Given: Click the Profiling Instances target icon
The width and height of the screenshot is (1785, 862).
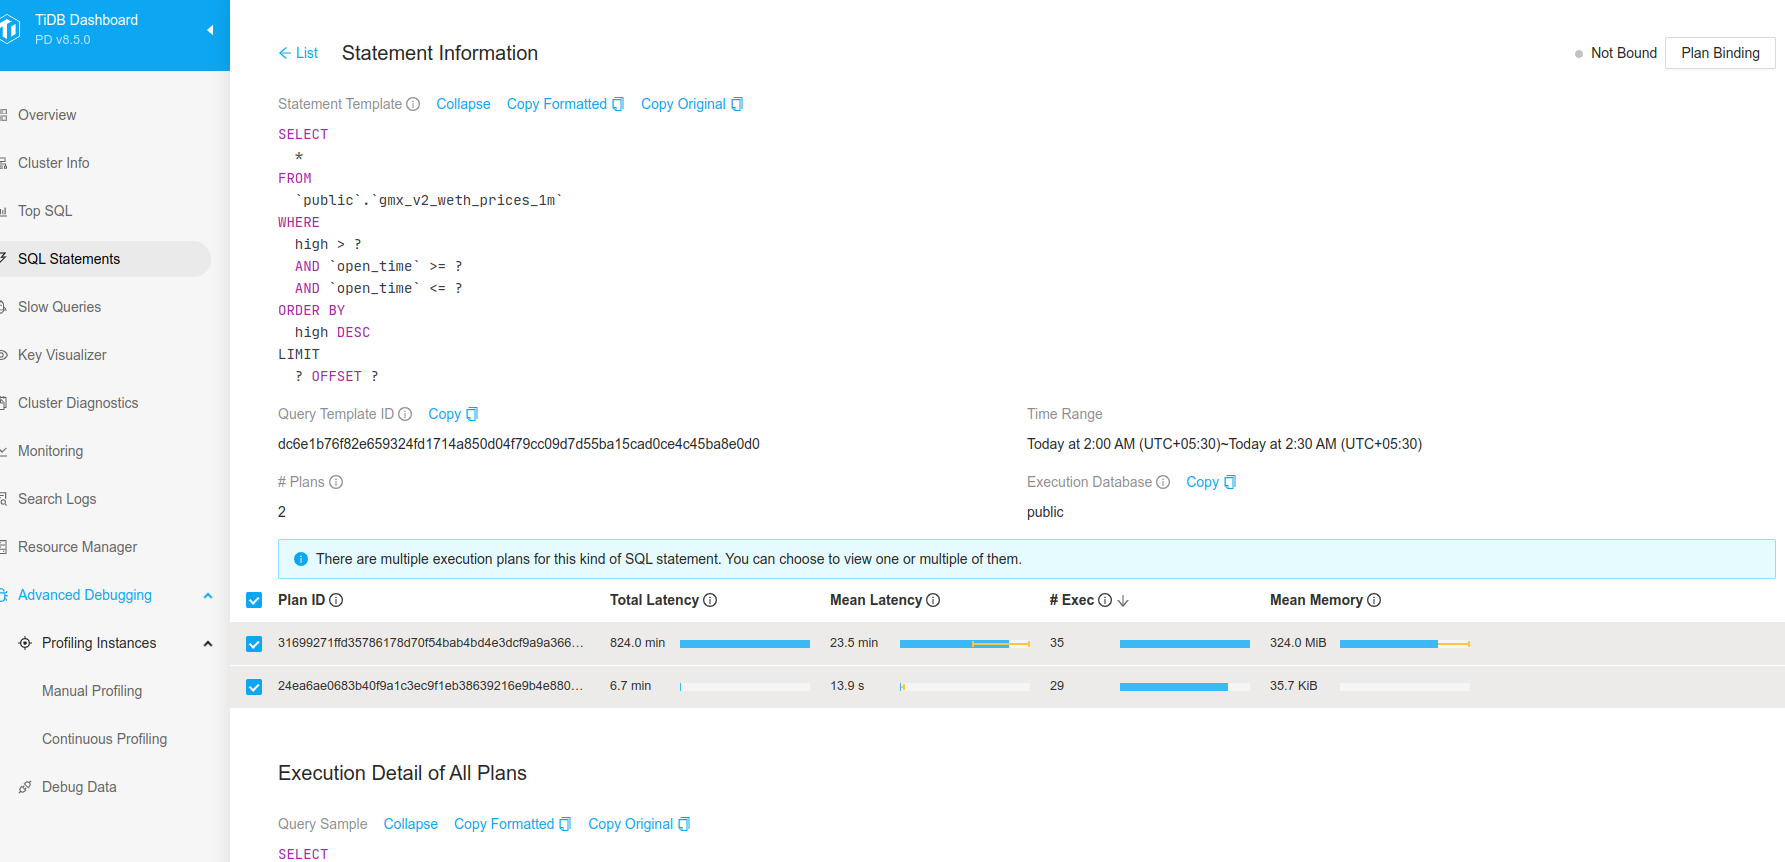Looking at the screenshot, I should tap(25, 643).
